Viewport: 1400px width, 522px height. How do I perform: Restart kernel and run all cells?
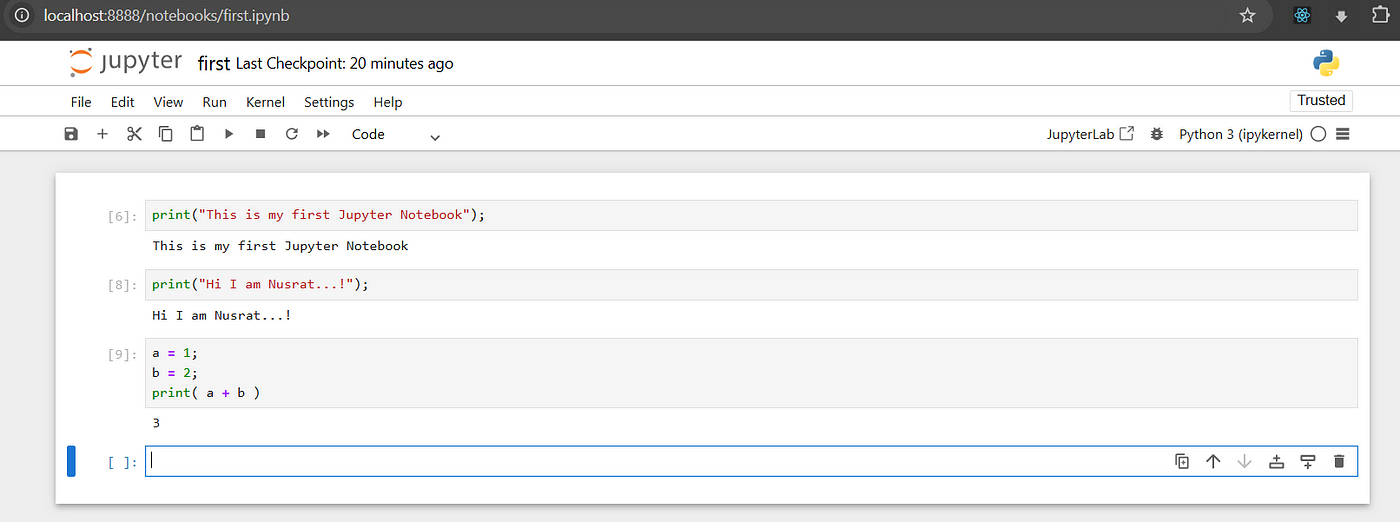[323, 134]
